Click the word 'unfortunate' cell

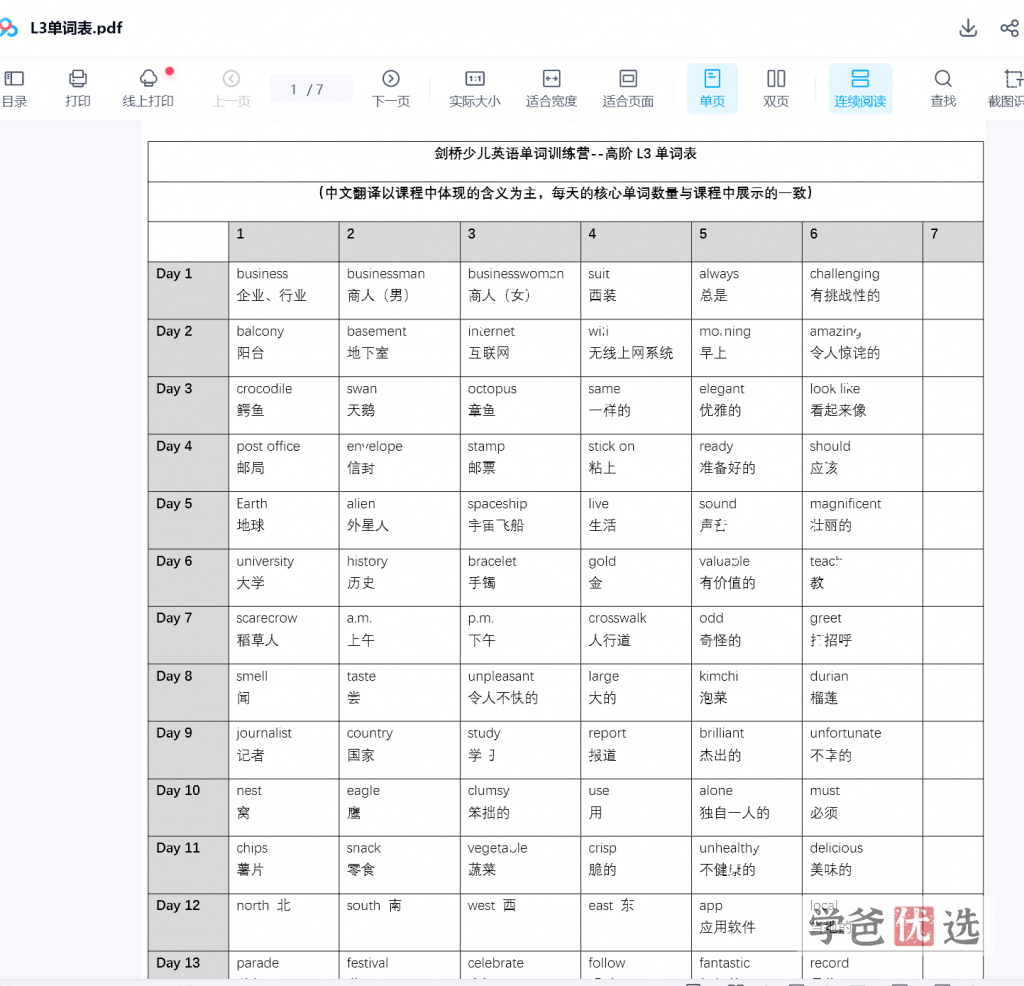pyautogui.click(x=862, y=750)
